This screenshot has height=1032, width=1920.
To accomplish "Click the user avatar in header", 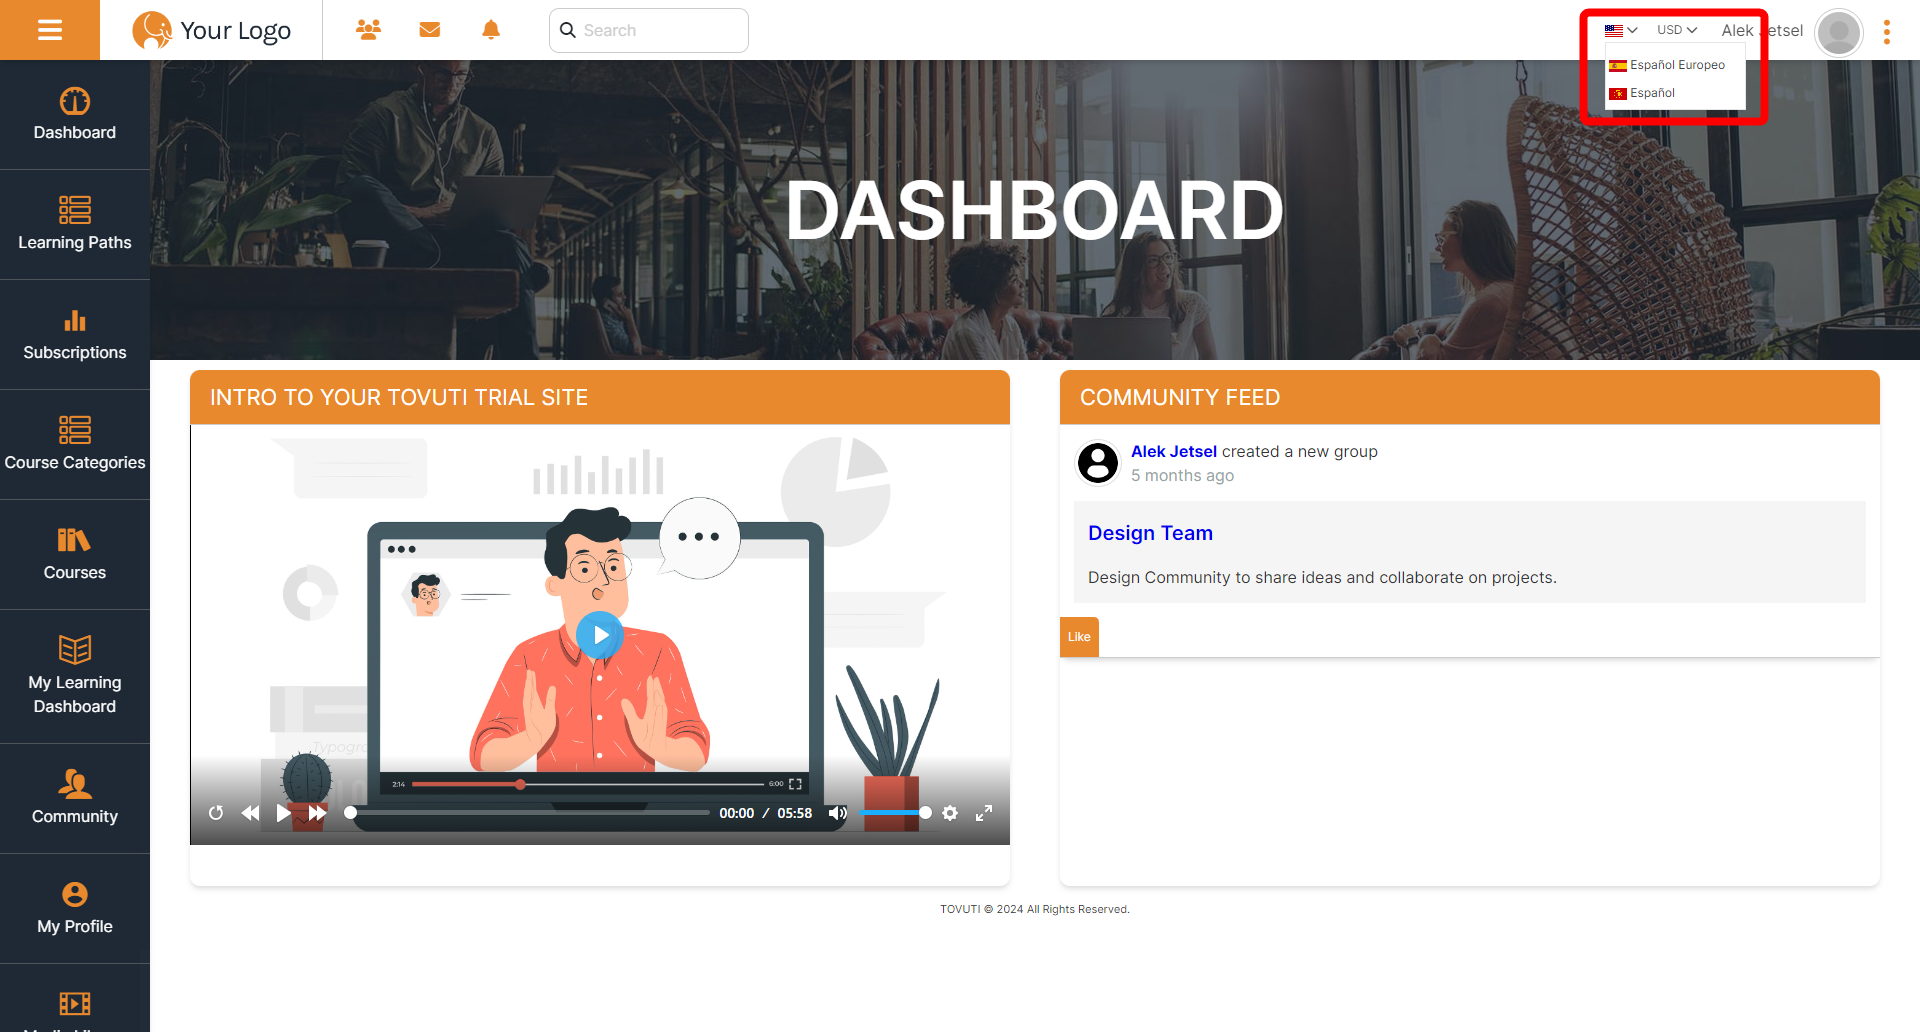I will (1838, 32).
